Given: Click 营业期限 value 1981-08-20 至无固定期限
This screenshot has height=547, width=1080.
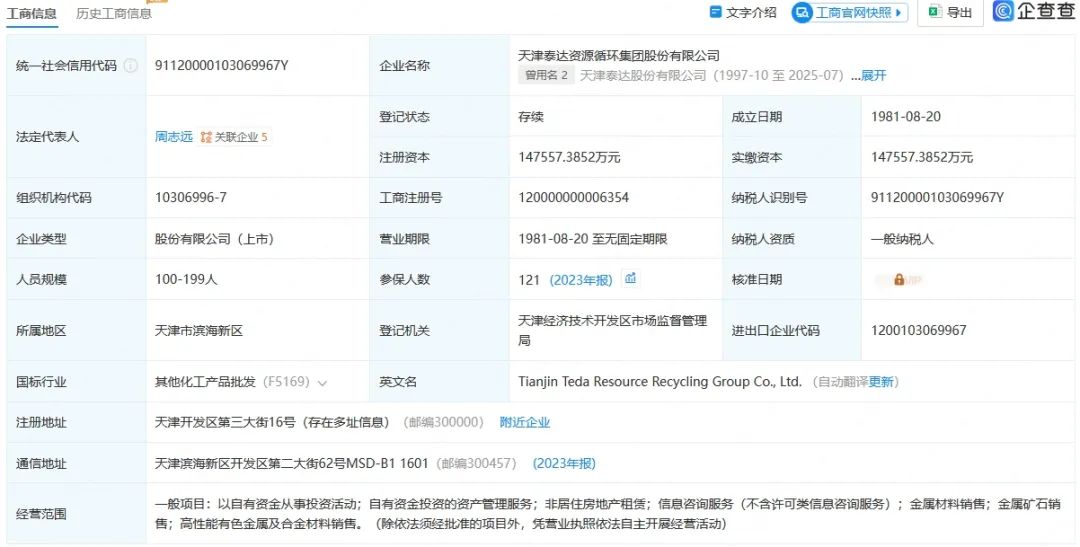Looking at the screenshot, I should 593,239.
